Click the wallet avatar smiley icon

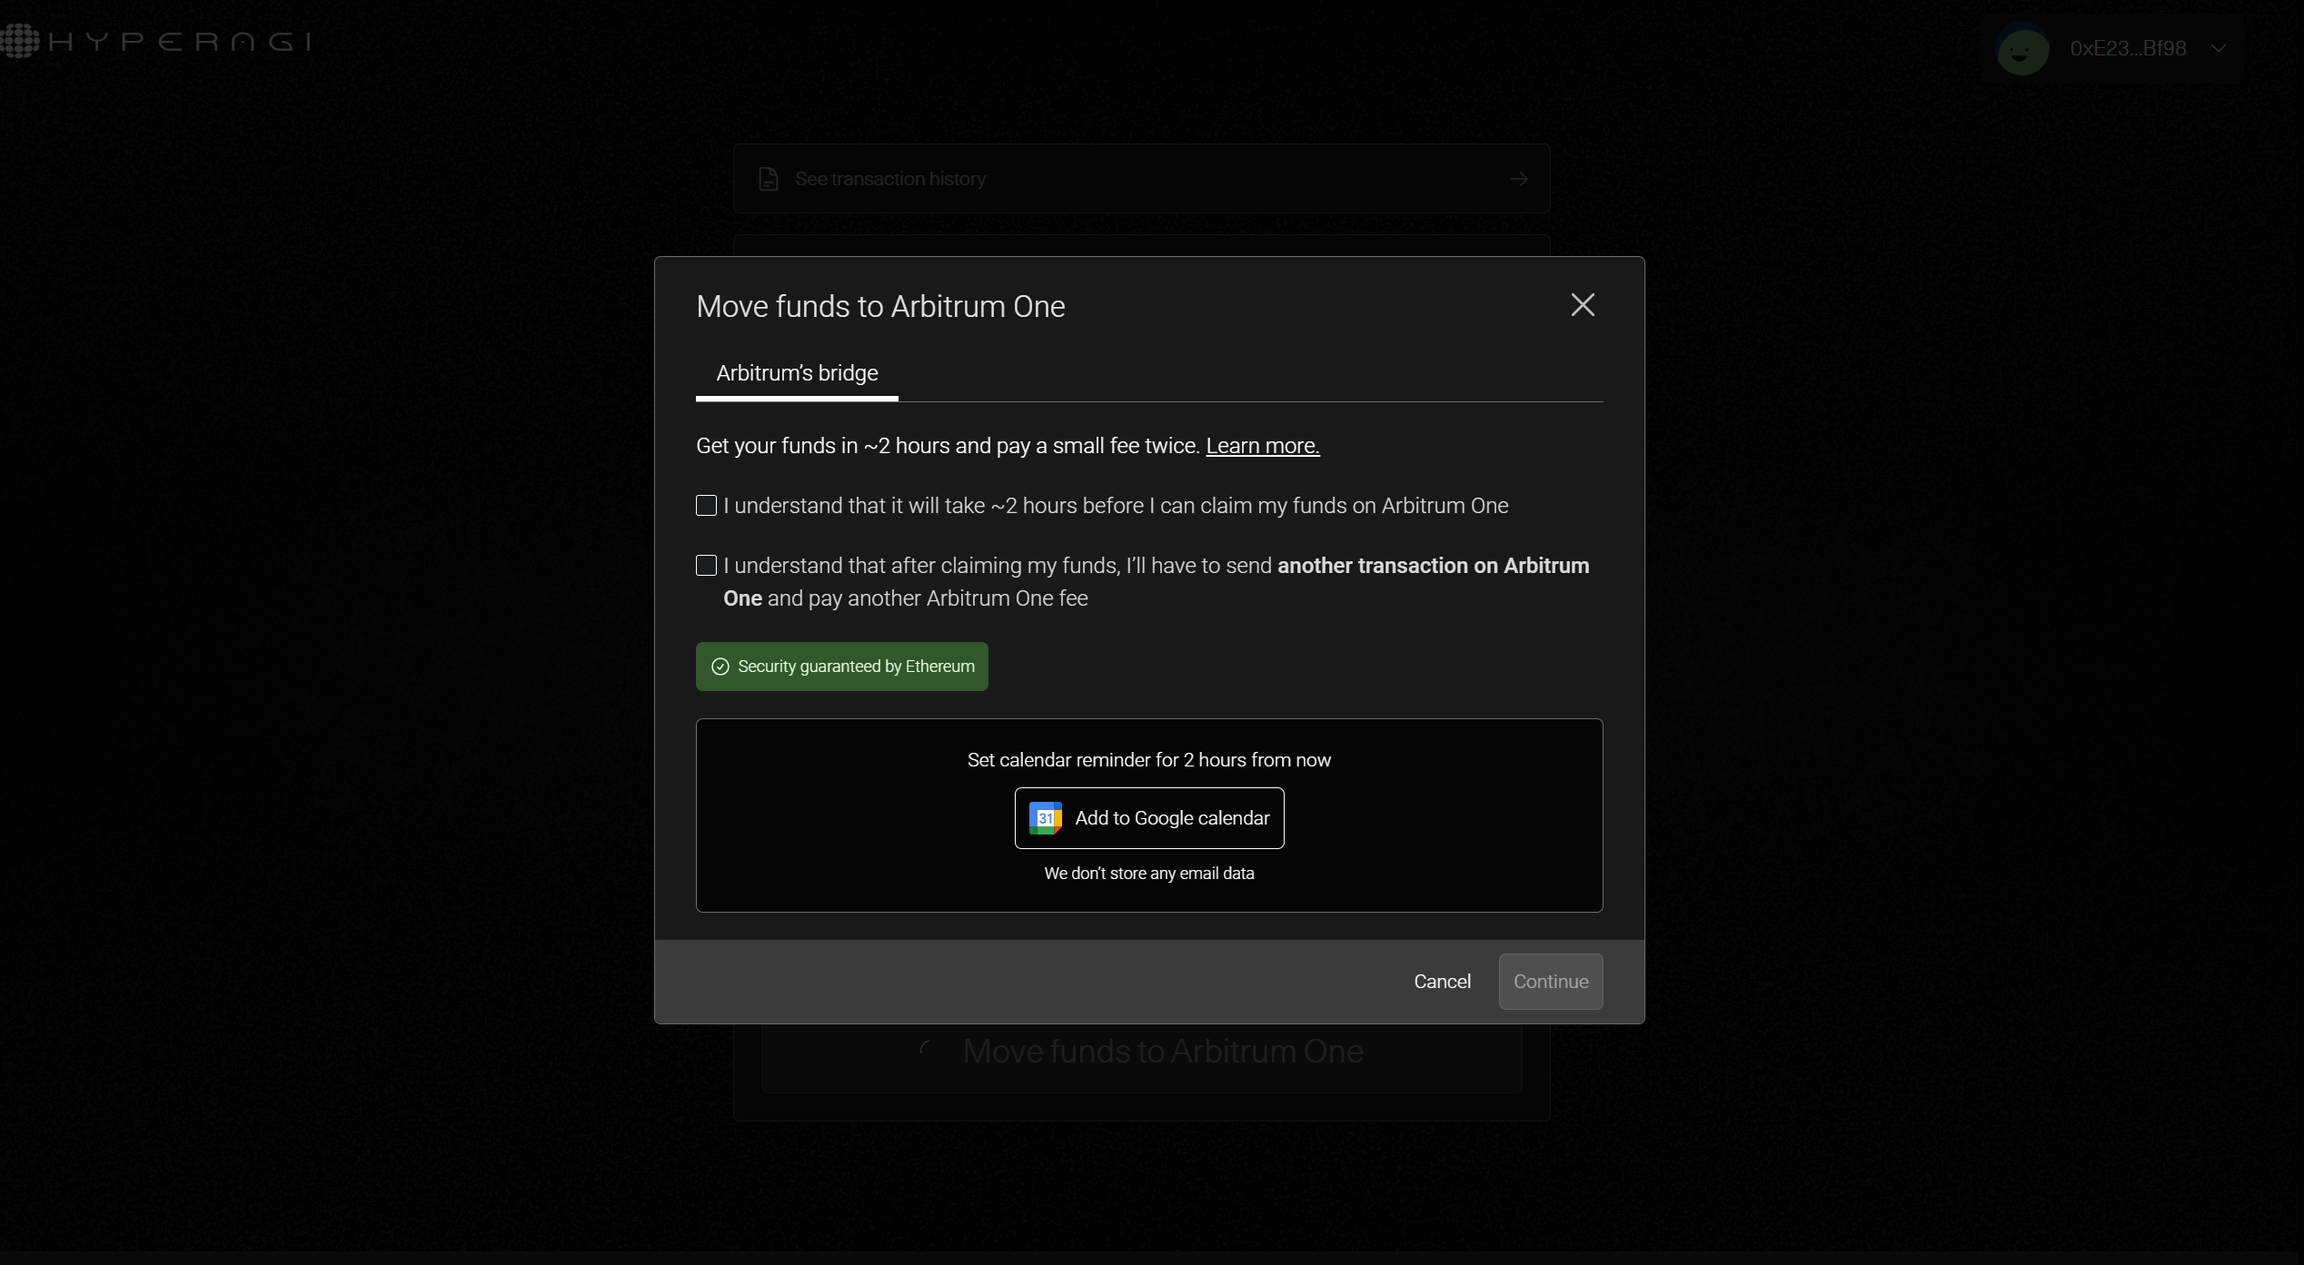tap(2022, 49)
